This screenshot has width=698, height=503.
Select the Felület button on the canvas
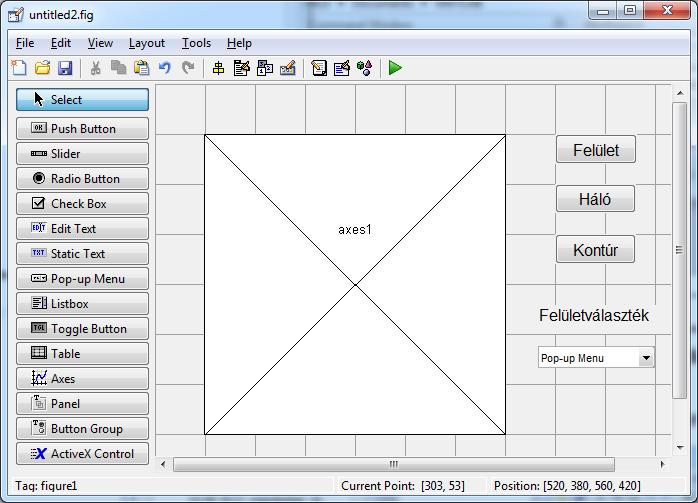pos(596,150)
